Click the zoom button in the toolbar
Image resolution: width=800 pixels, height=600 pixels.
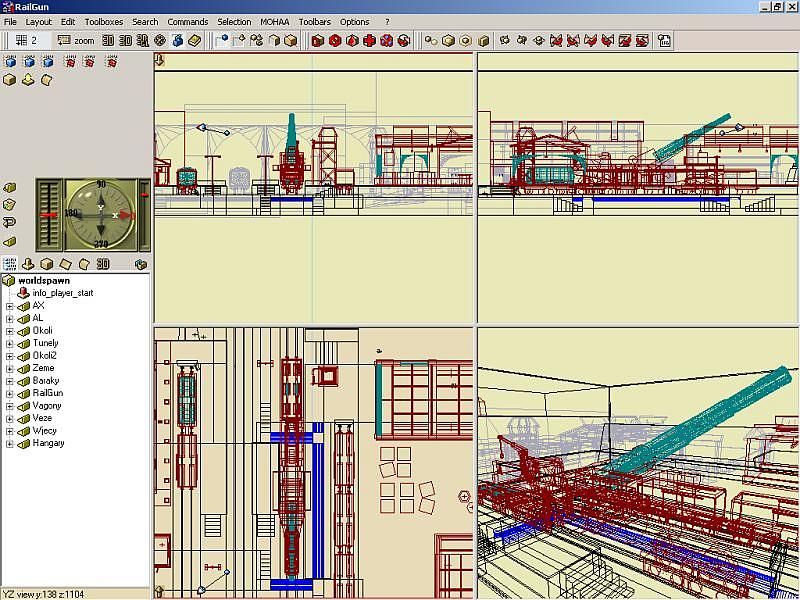coord(76,40)
